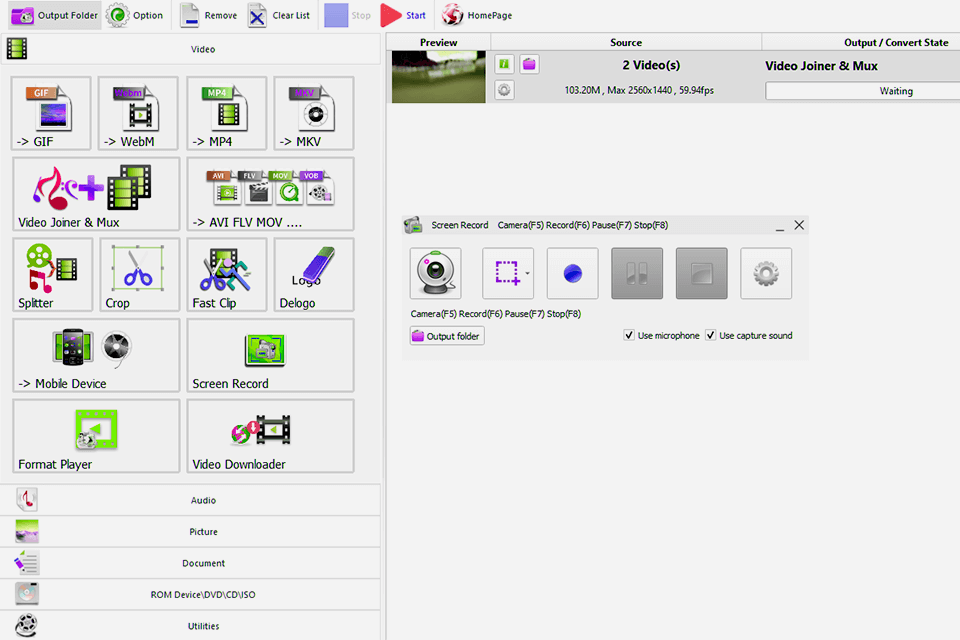Select the Crop tool
This screenshot has width=960, height=640.
[x=138, y=274]
